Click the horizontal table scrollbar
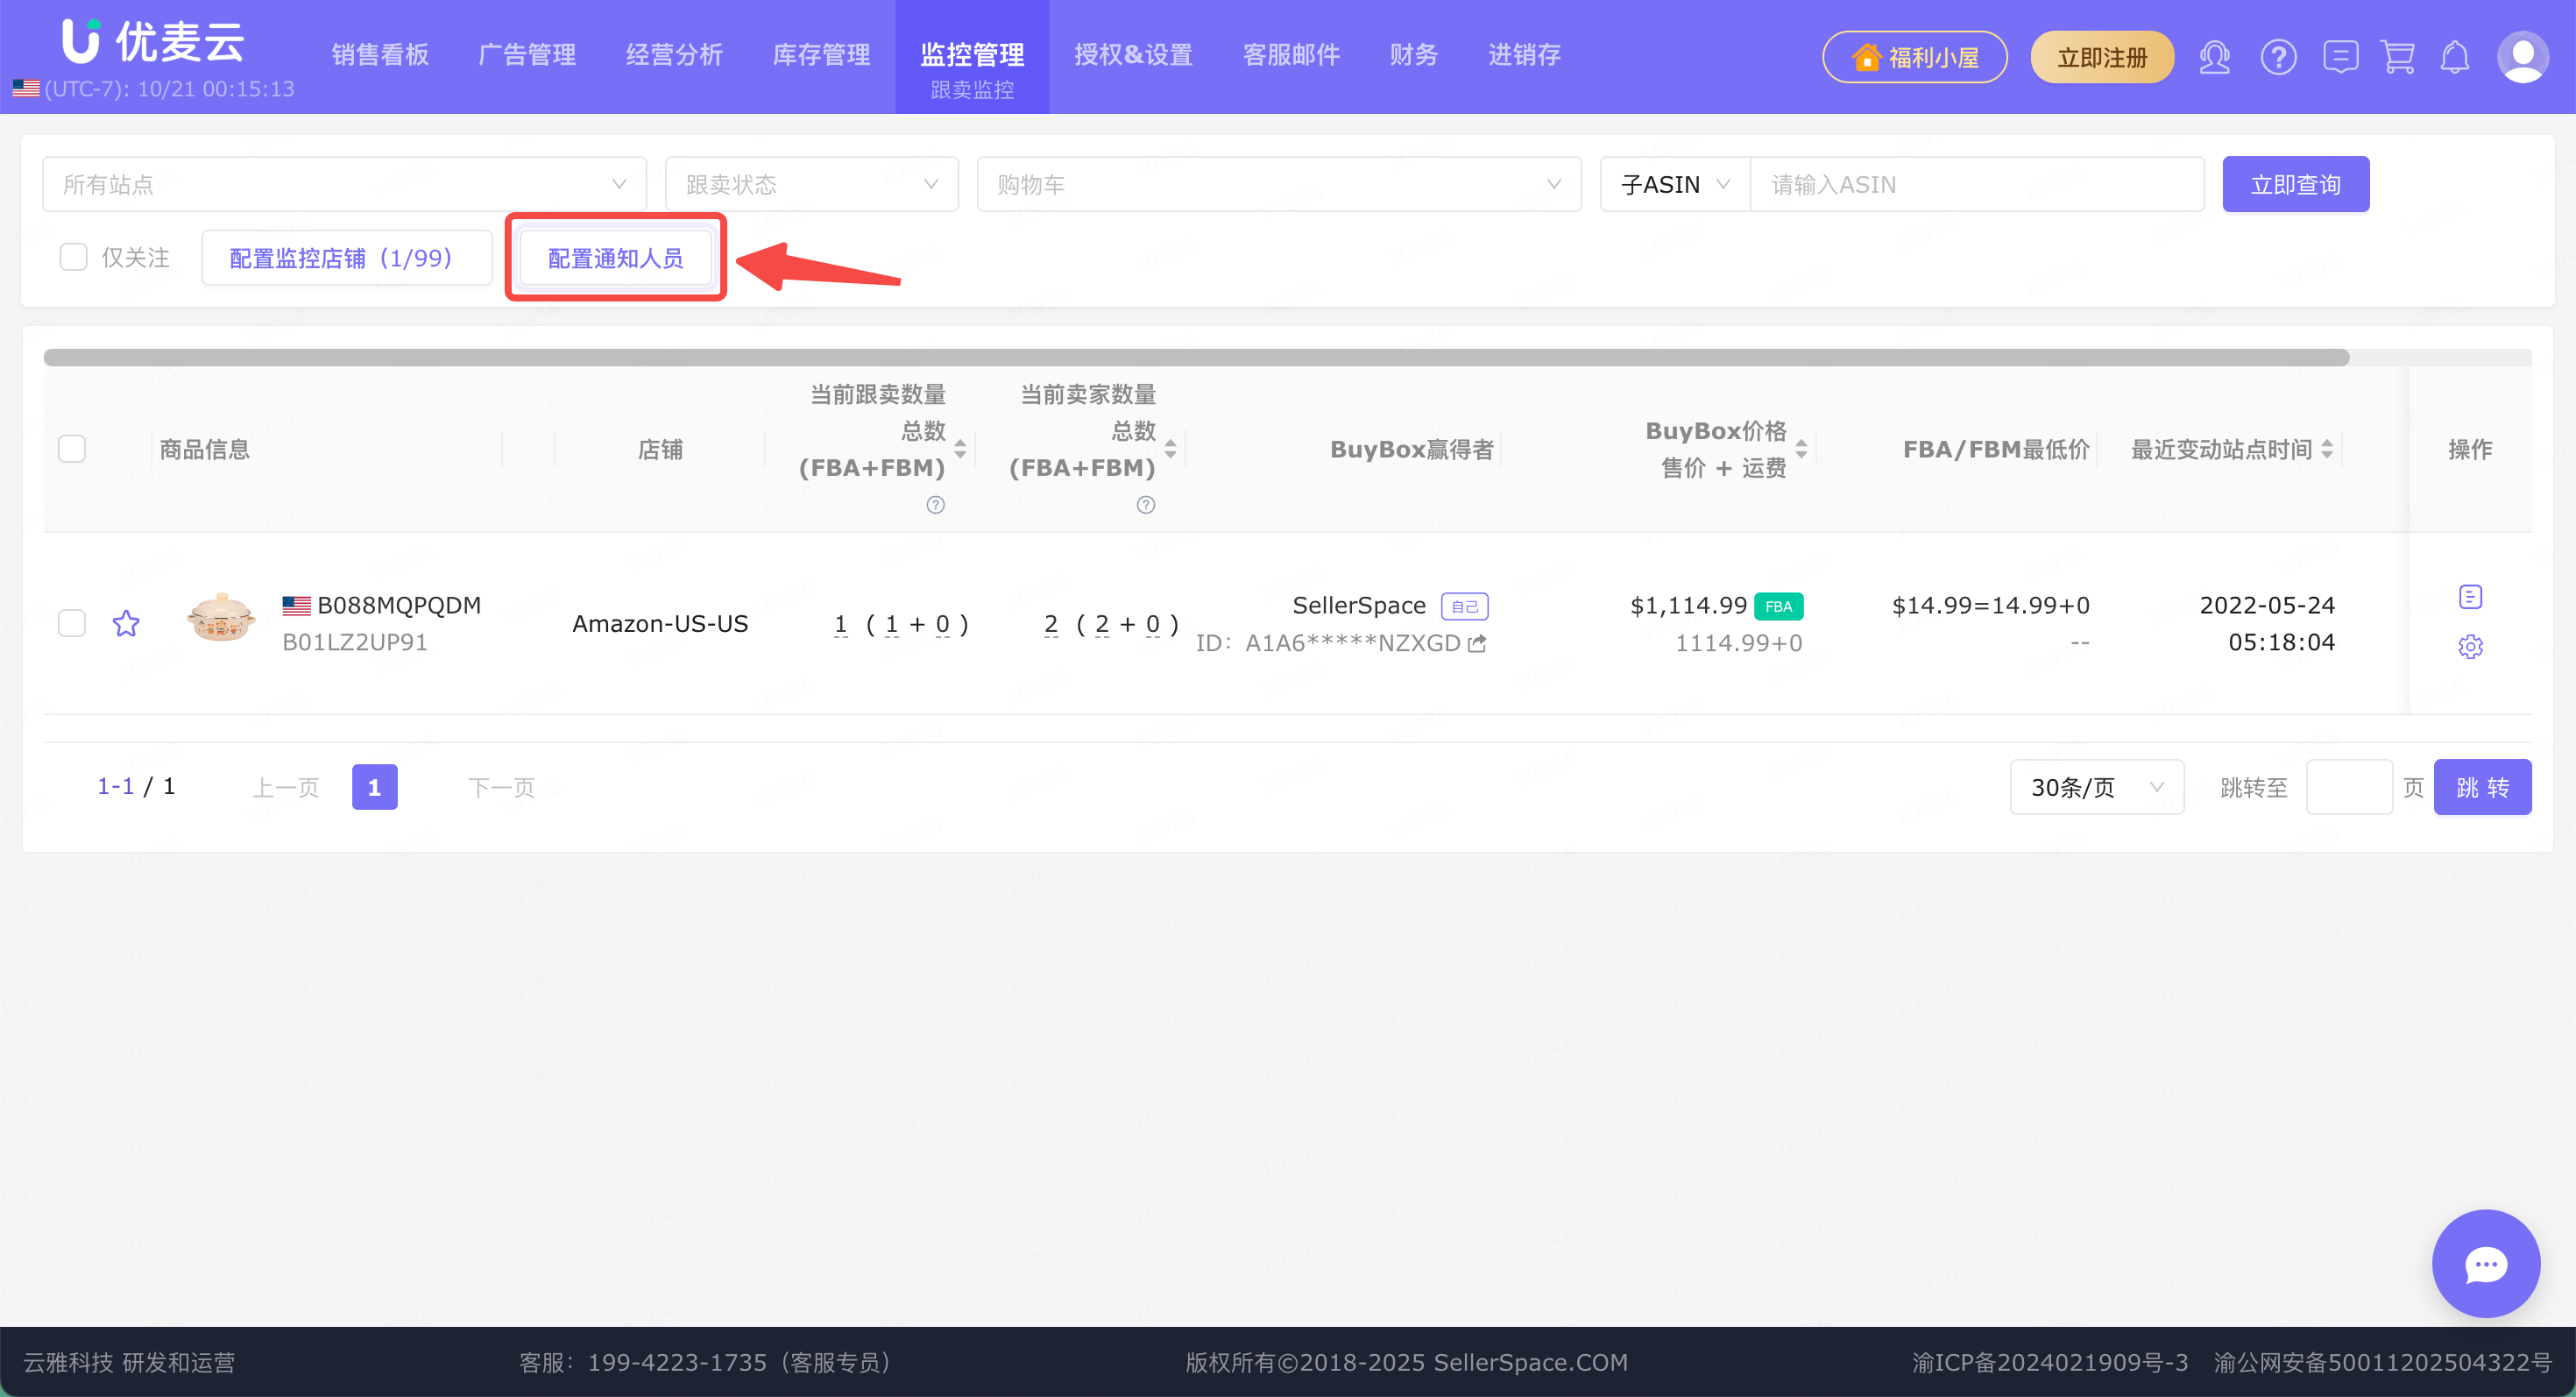 1196,358
